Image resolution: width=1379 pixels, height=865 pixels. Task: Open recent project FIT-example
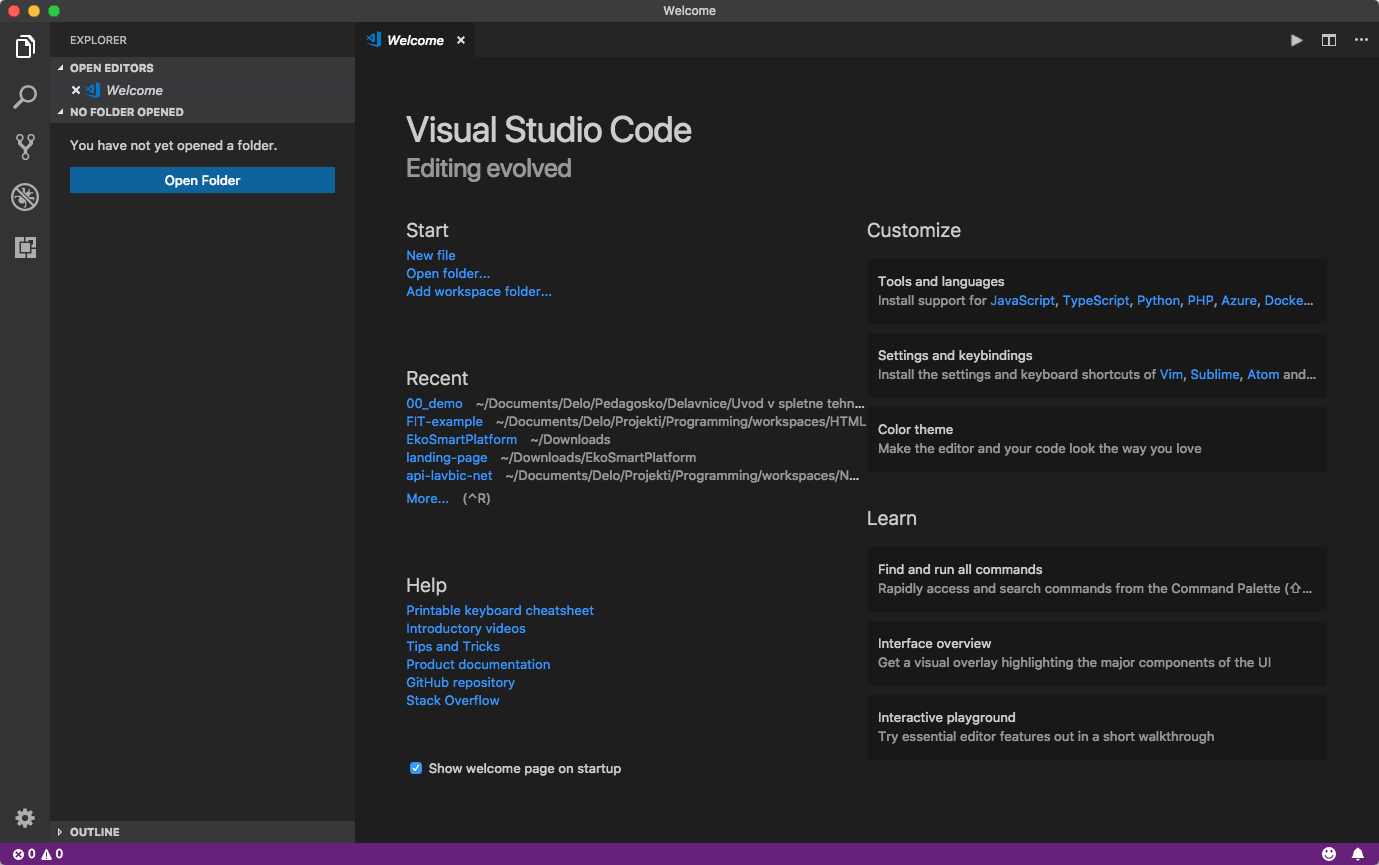tap(444, 421)
